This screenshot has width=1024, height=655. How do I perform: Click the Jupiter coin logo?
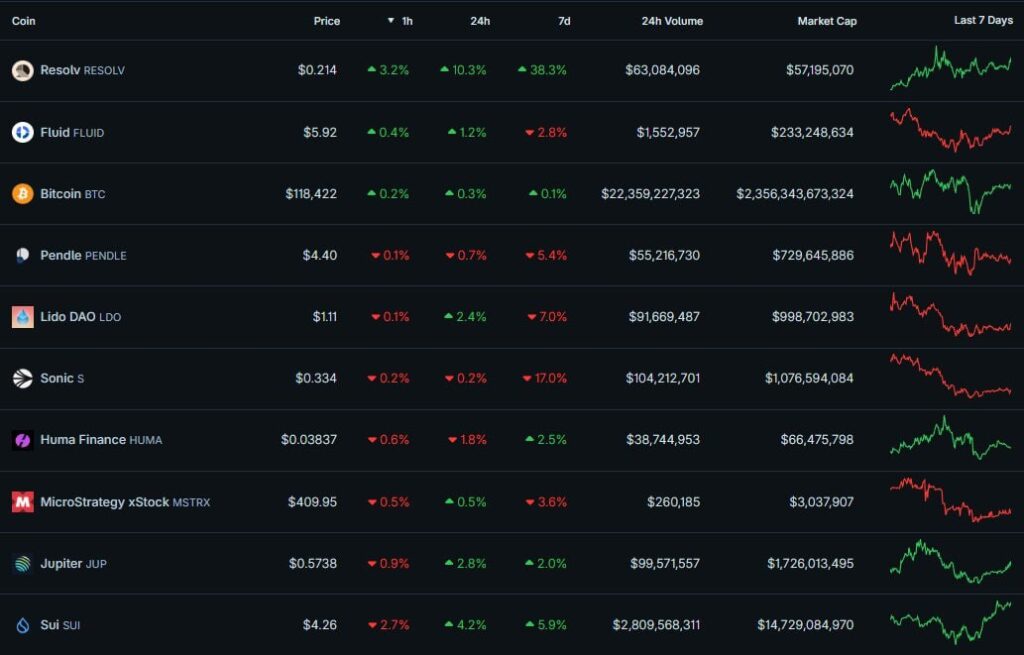[x=21, y=563]
